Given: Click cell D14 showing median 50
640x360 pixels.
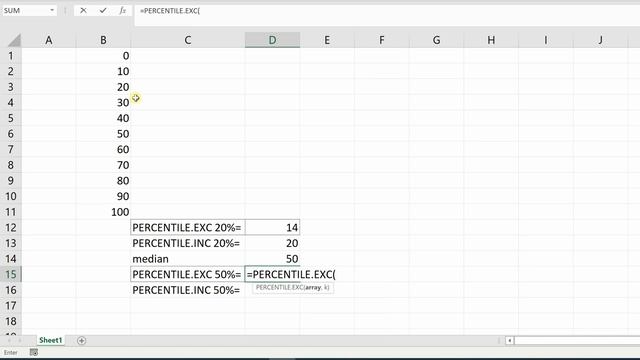Looking at the screenshot, I should point(272,259).
